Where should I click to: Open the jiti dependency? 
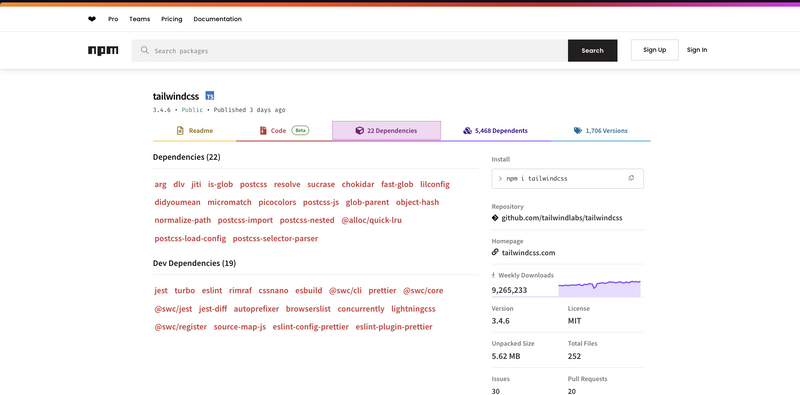click(x=196, y=184)
